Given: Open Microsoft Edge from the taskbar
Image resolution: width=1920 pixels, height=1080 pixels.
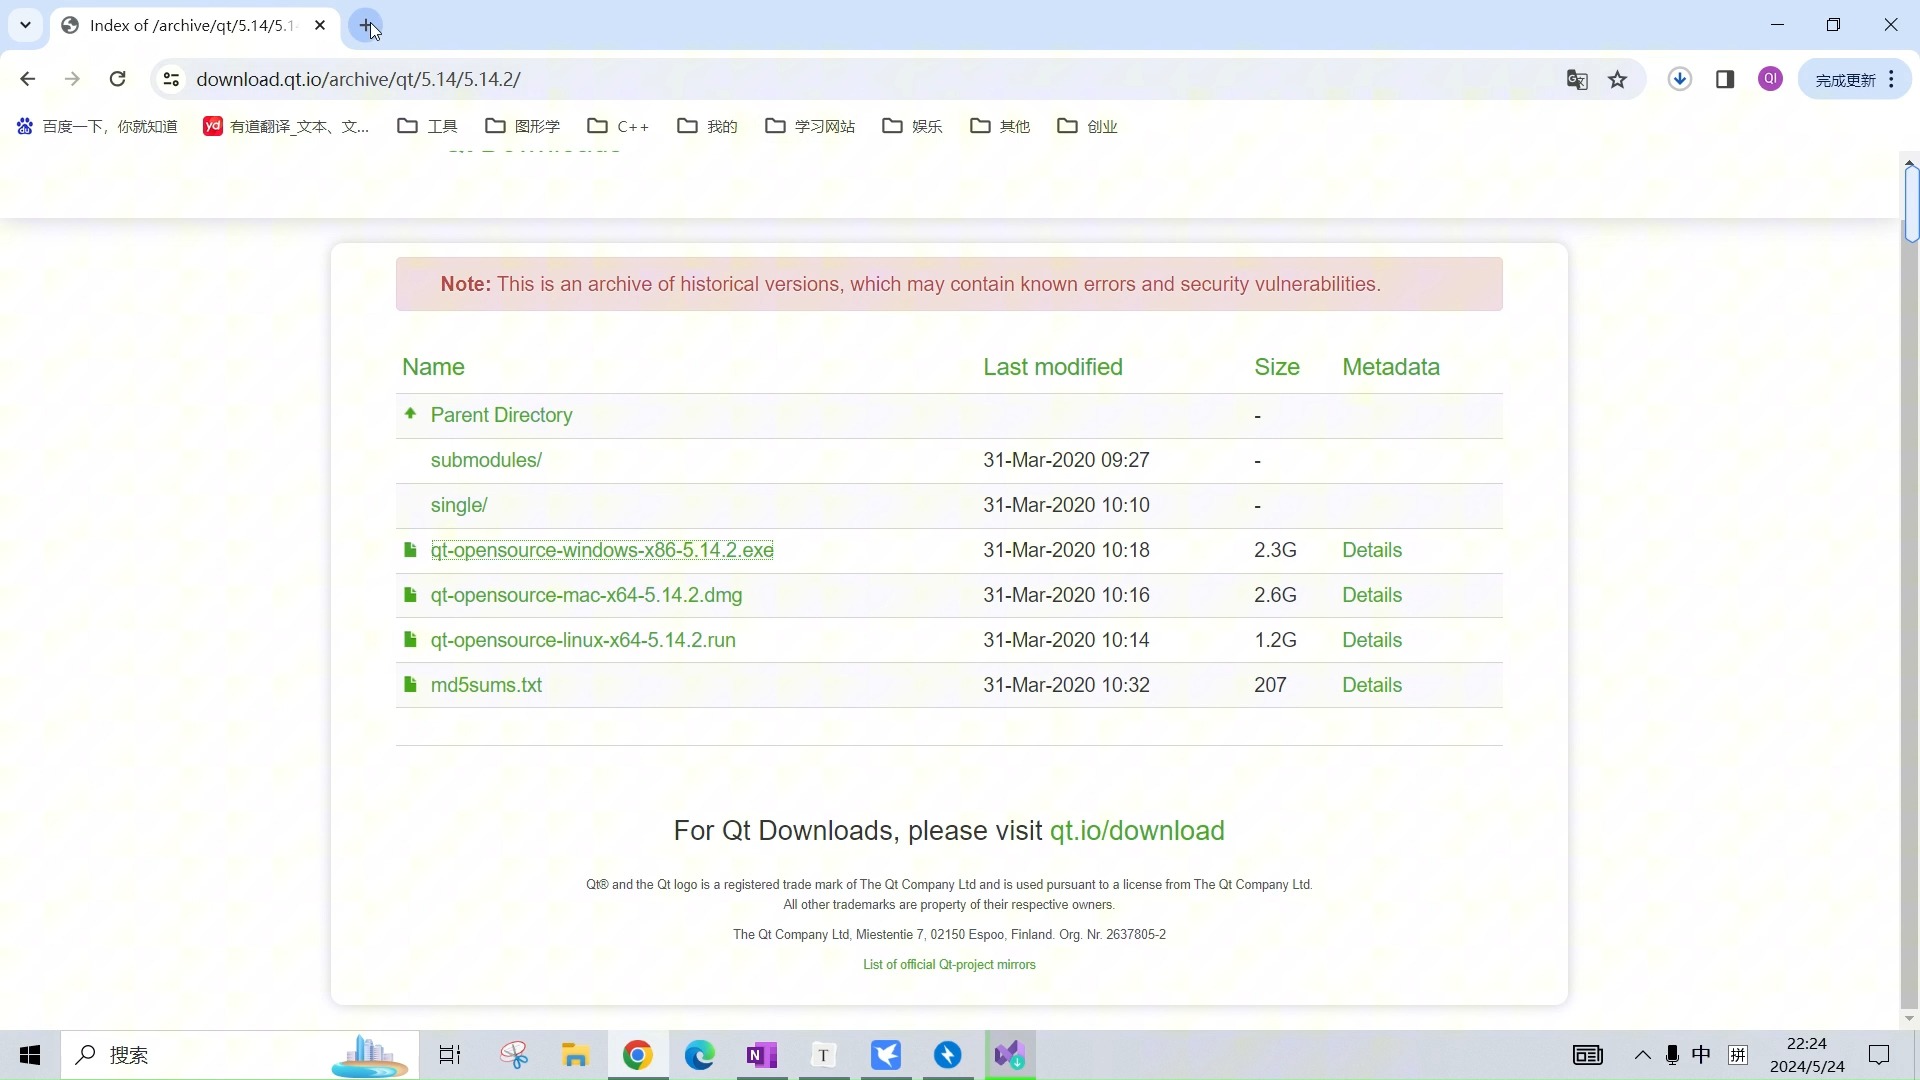Looking at the screenshot, I should tap(700, 1055).
